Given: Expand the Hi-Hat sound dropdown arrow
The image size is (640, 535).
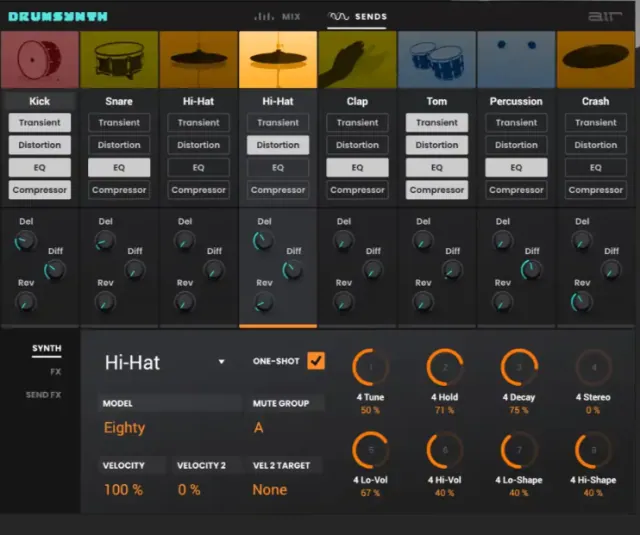Looking at the screenshot, I should coord(221,362).
